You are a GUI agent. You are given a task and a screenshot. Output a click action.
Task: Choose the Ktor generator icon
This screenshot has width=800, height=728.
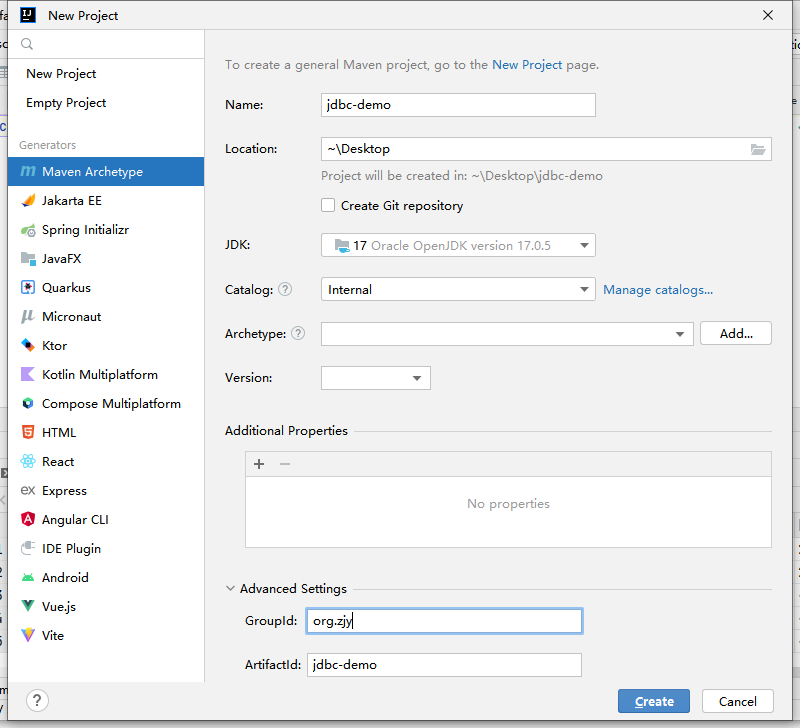[28, 346]
